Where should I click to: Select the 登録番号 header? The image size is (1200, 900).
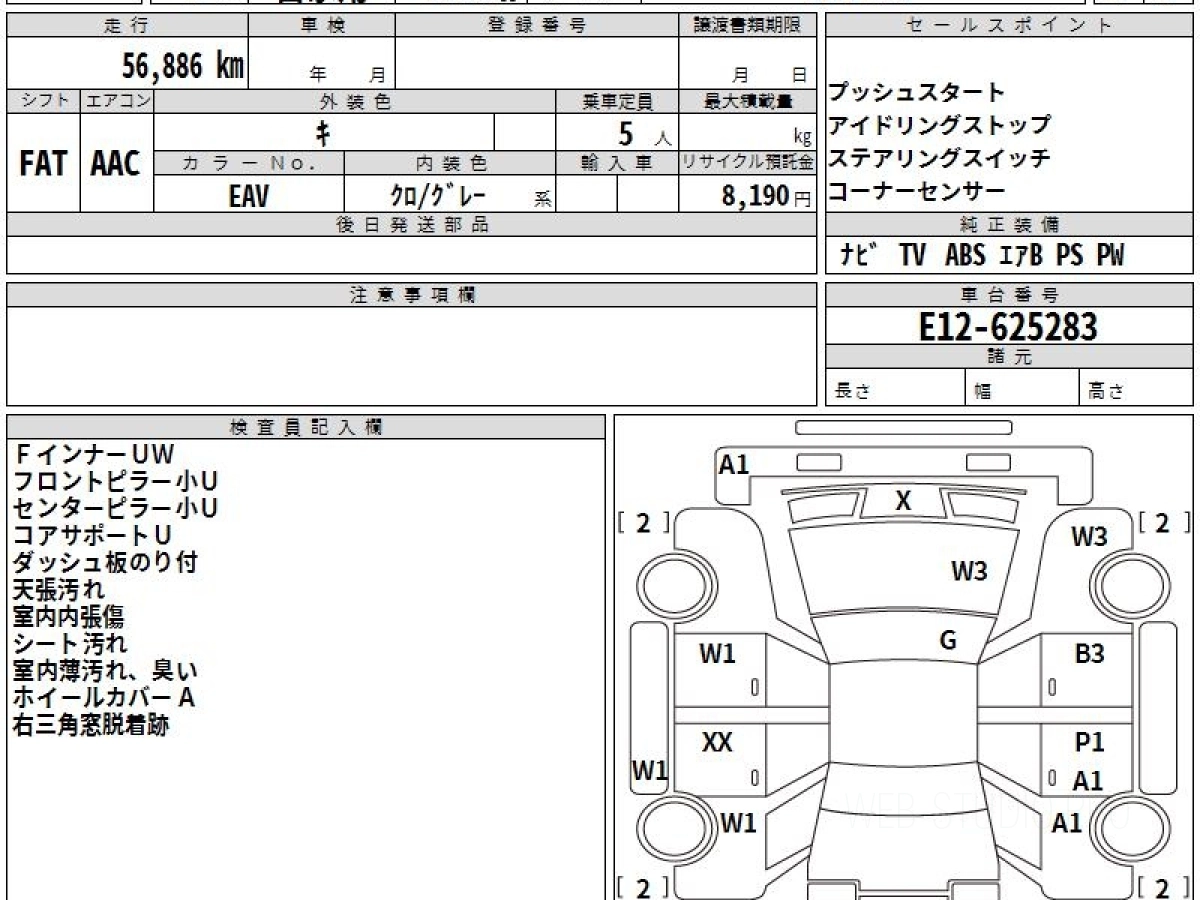[537, 26]
